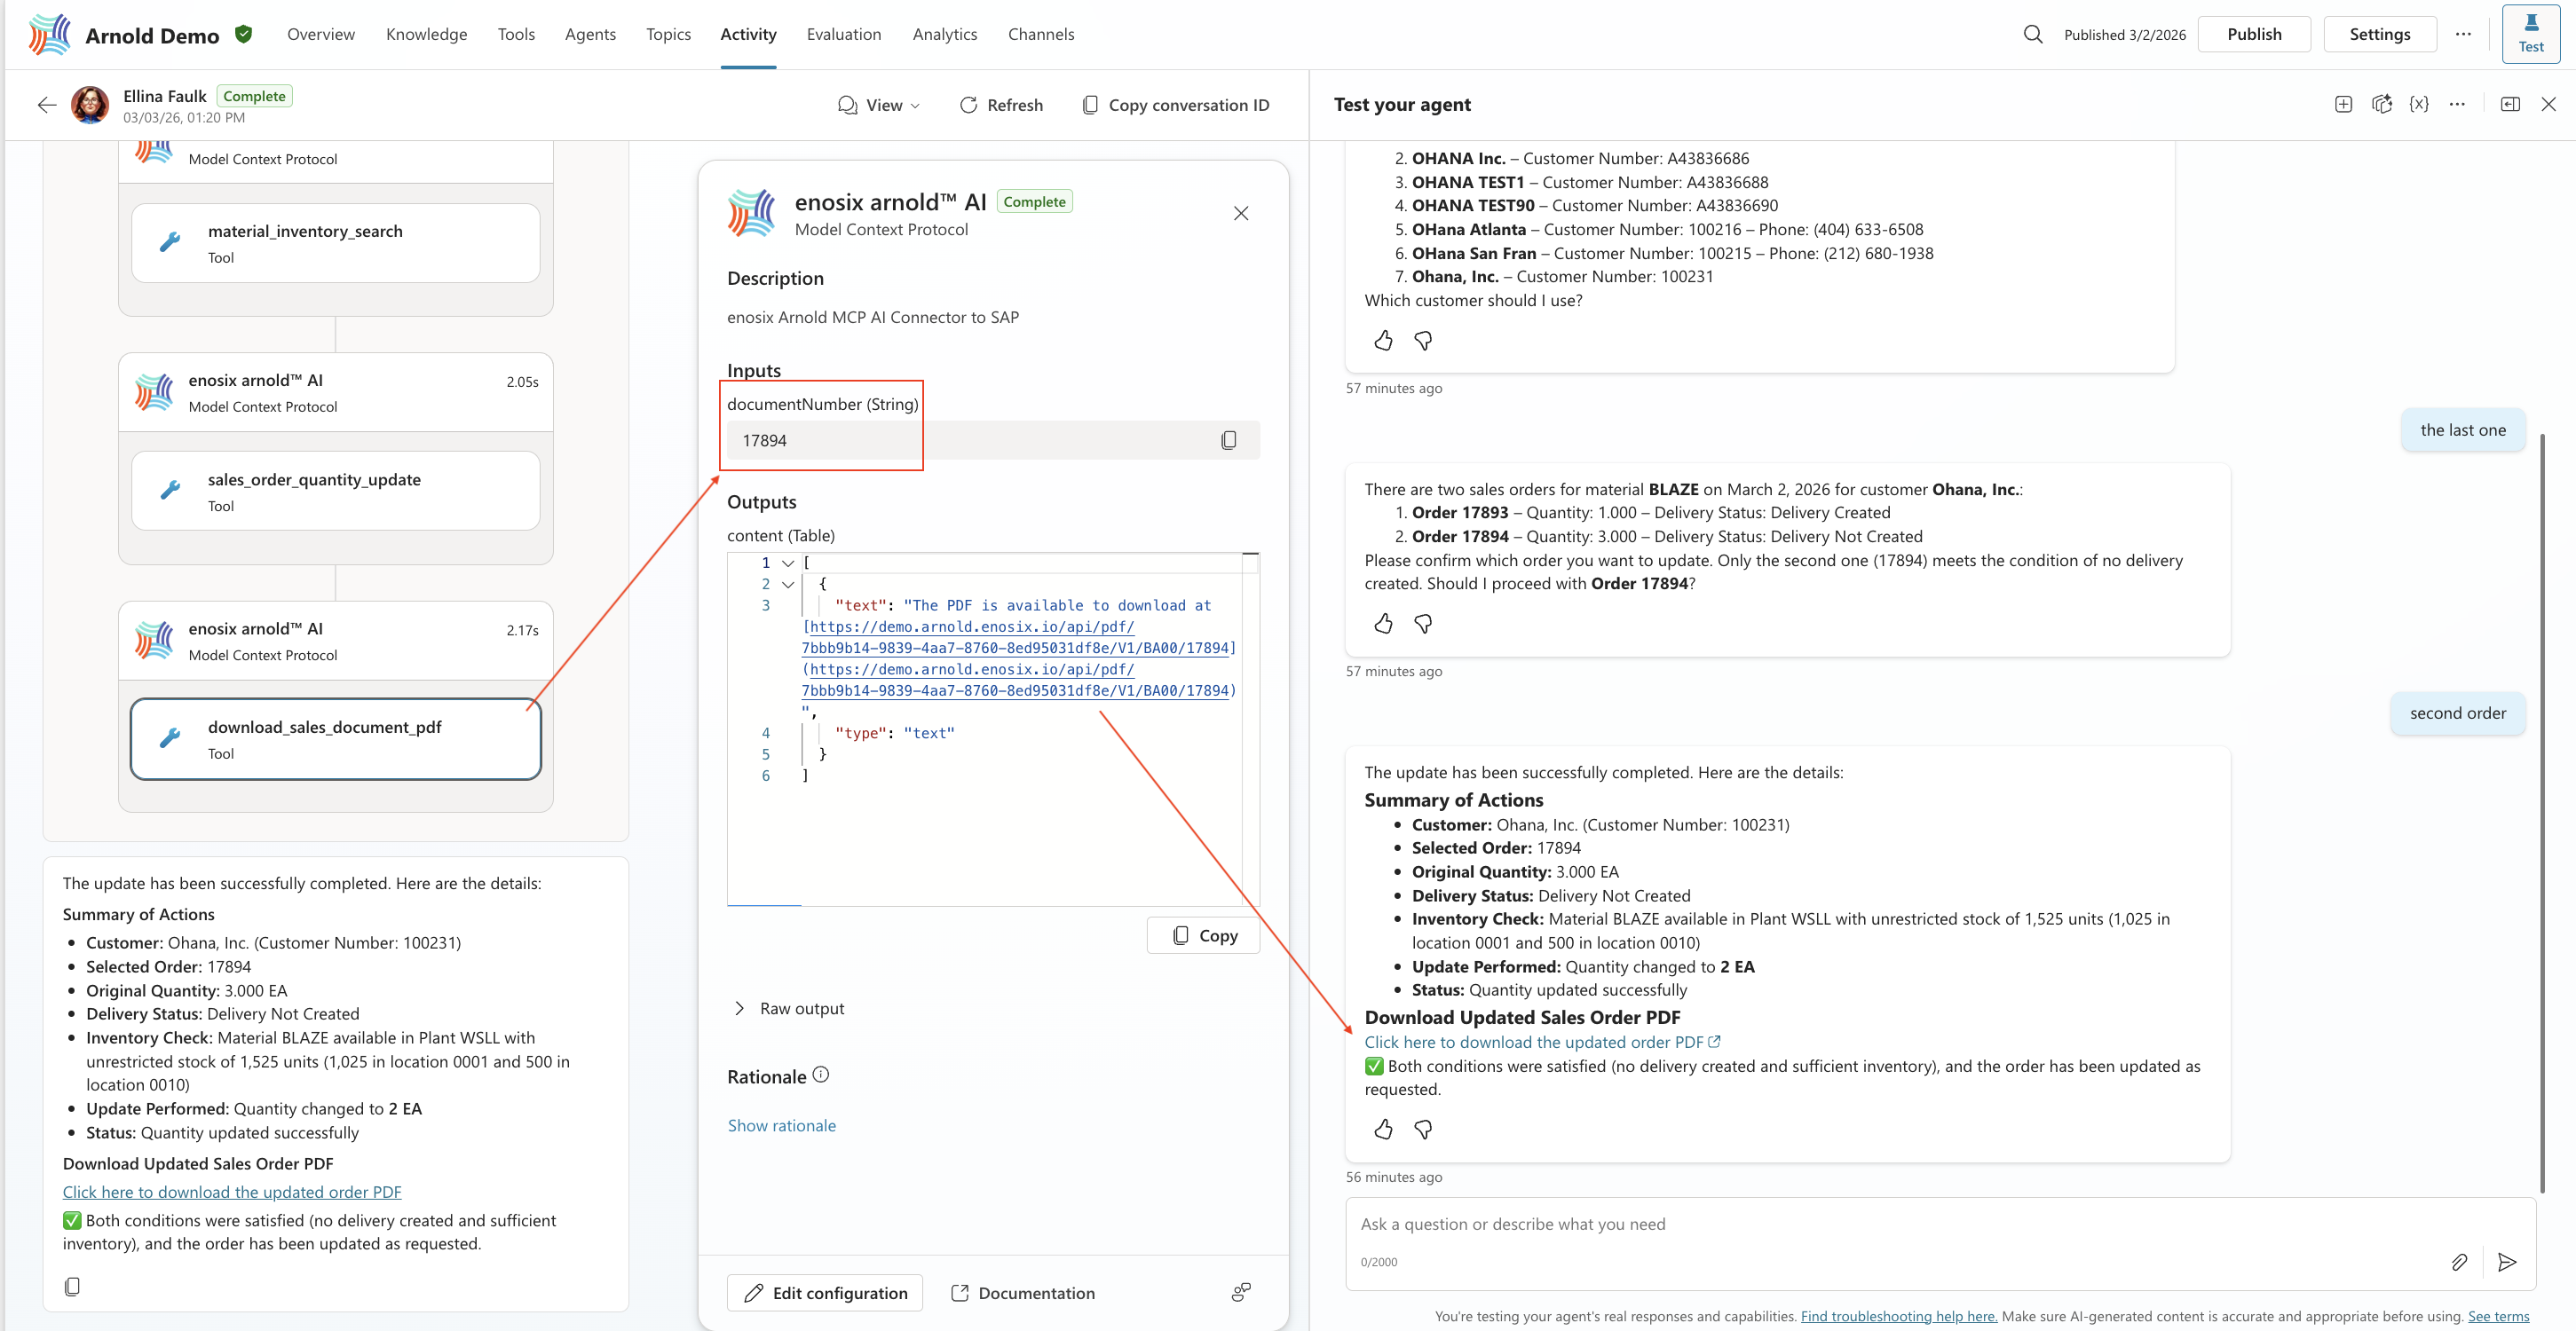Open the Channels tab

tap(1041, 34)
